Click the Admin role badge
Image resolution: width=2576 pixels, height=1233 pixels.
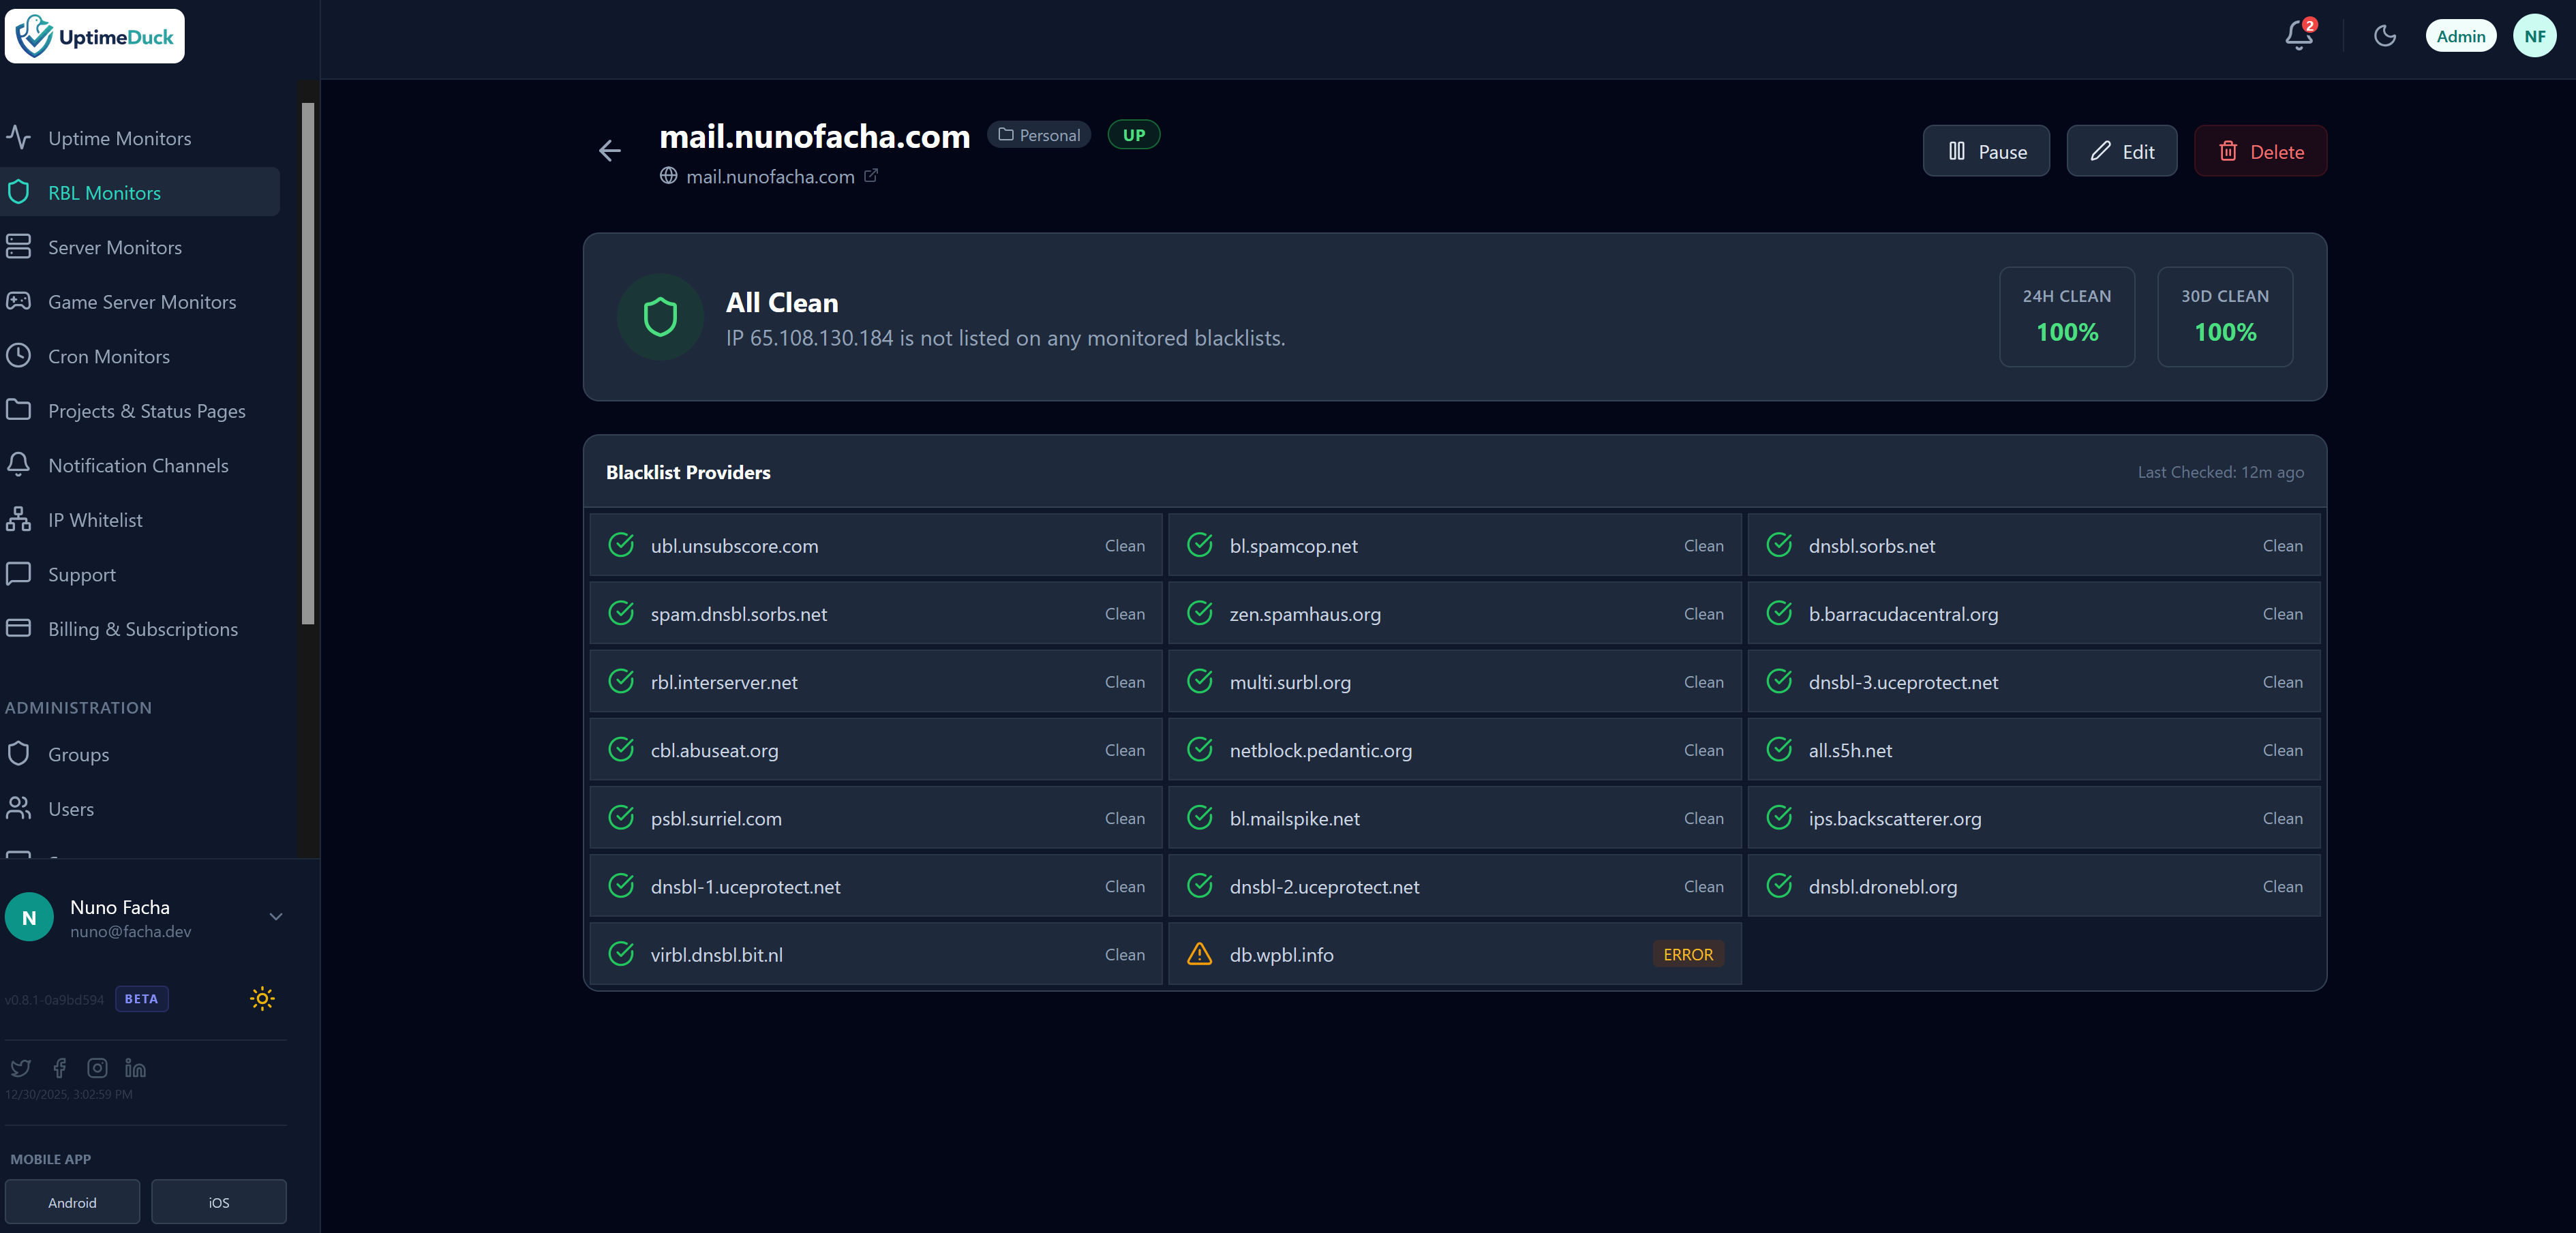point(2460,37)
